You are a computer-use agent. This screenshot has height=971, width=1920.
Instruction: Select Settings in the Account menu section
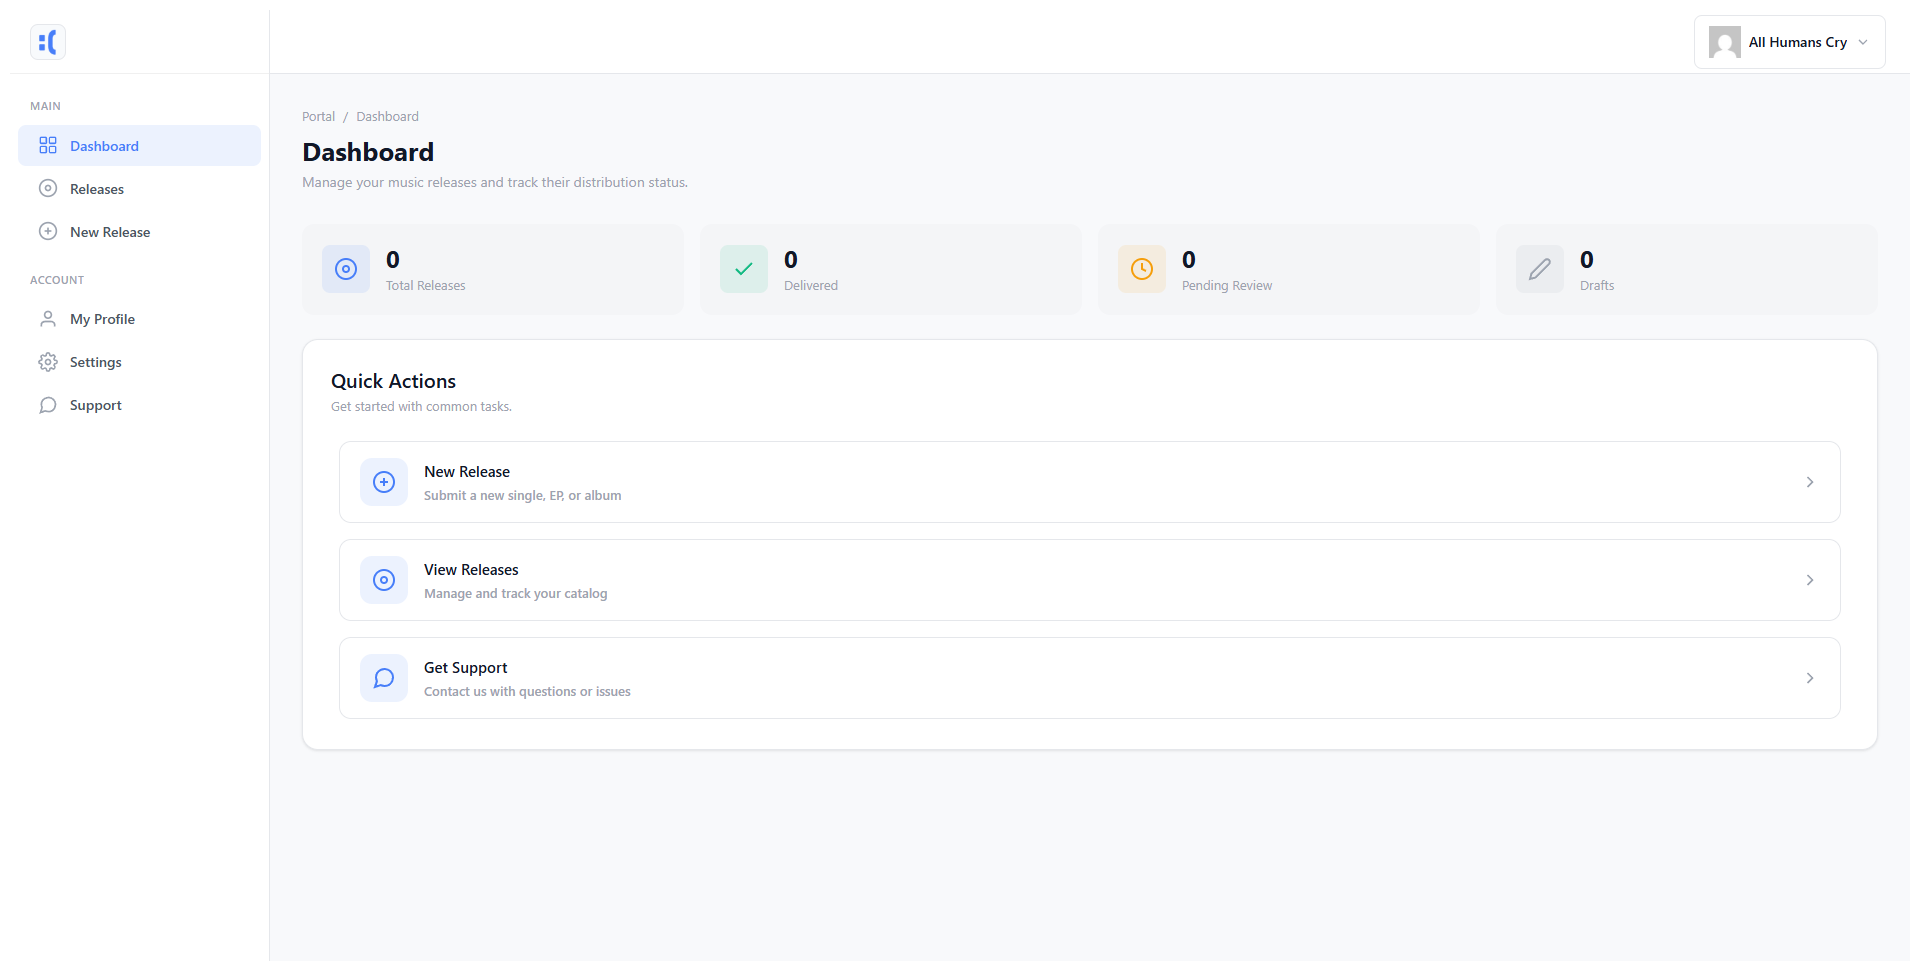(95, 361)
